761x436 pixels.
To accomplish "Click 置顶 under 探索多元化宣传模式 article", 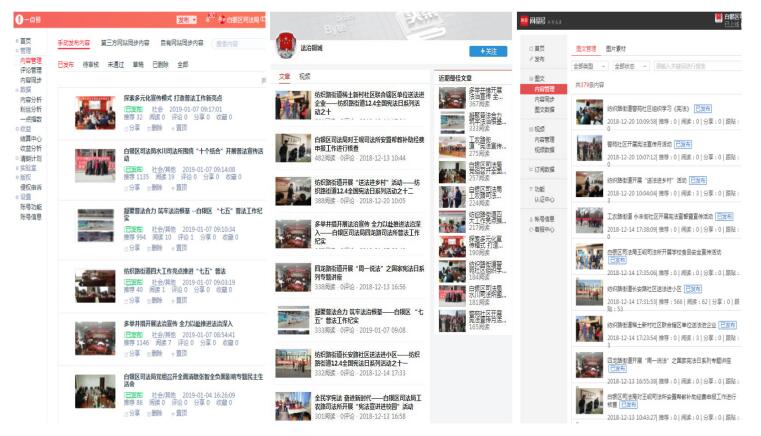I will click(179, 128).
